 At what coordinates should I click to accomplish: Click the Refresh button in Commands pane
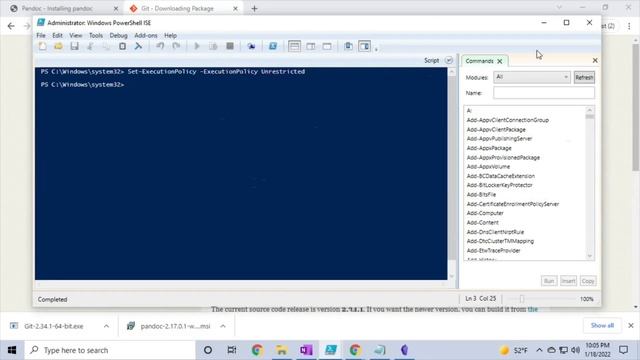(584, 77)
